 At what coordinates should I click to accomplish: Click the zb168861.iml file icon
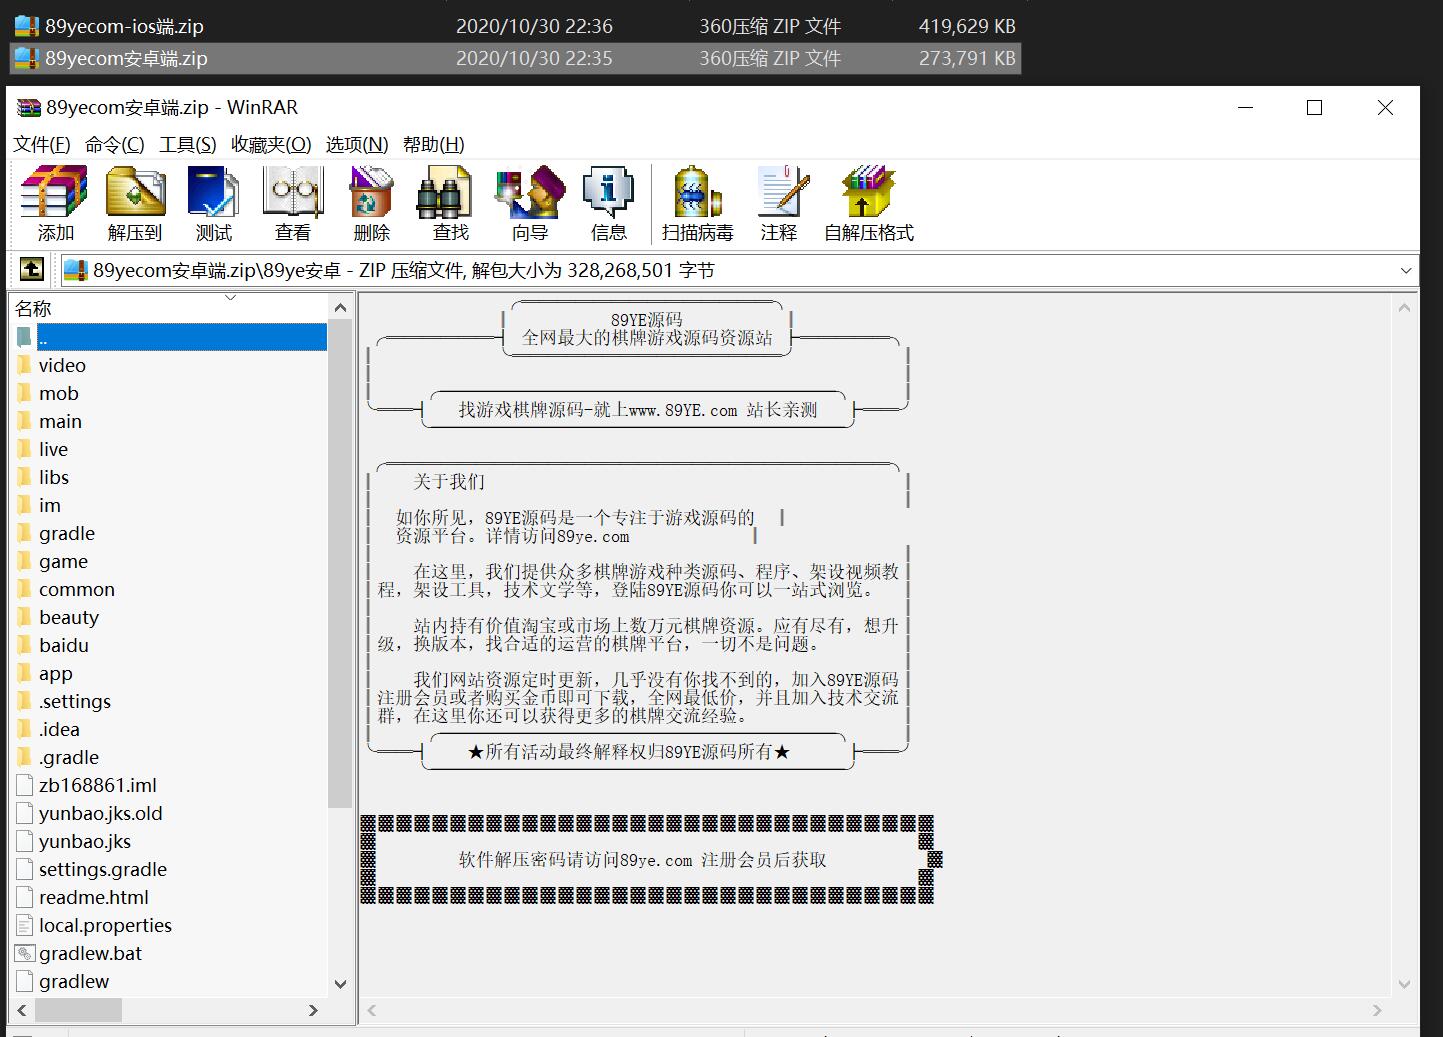25,785
